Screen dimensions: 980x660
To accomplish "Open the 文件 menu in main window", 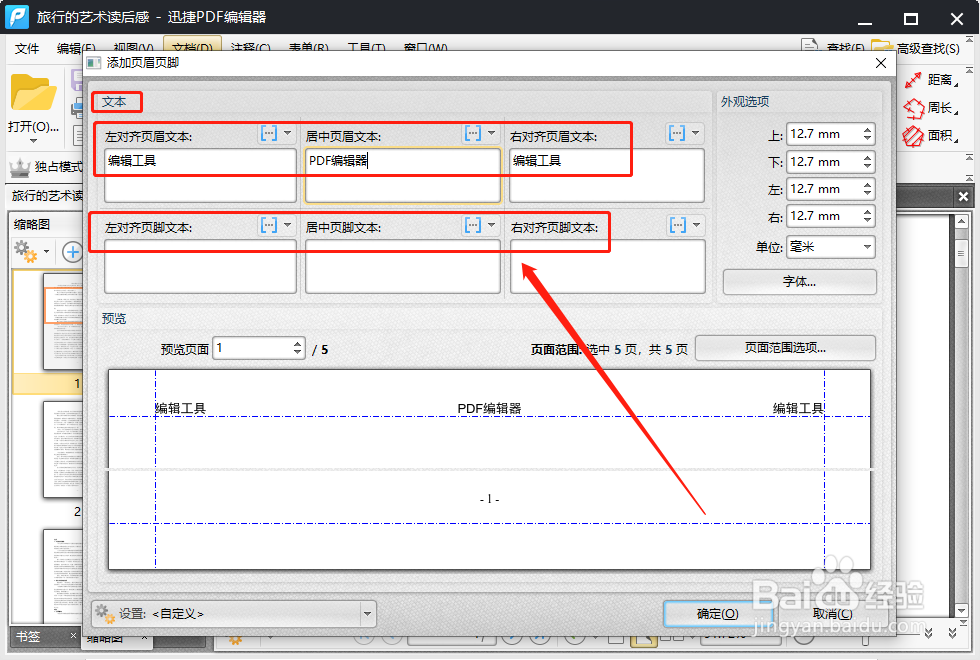I will (27, 49).
